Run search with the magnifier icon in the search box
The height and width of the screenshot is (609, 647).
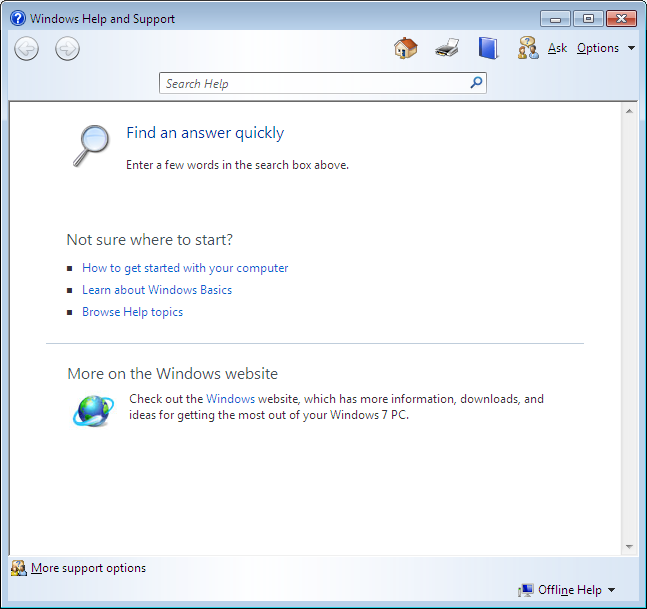pos(476,83)
